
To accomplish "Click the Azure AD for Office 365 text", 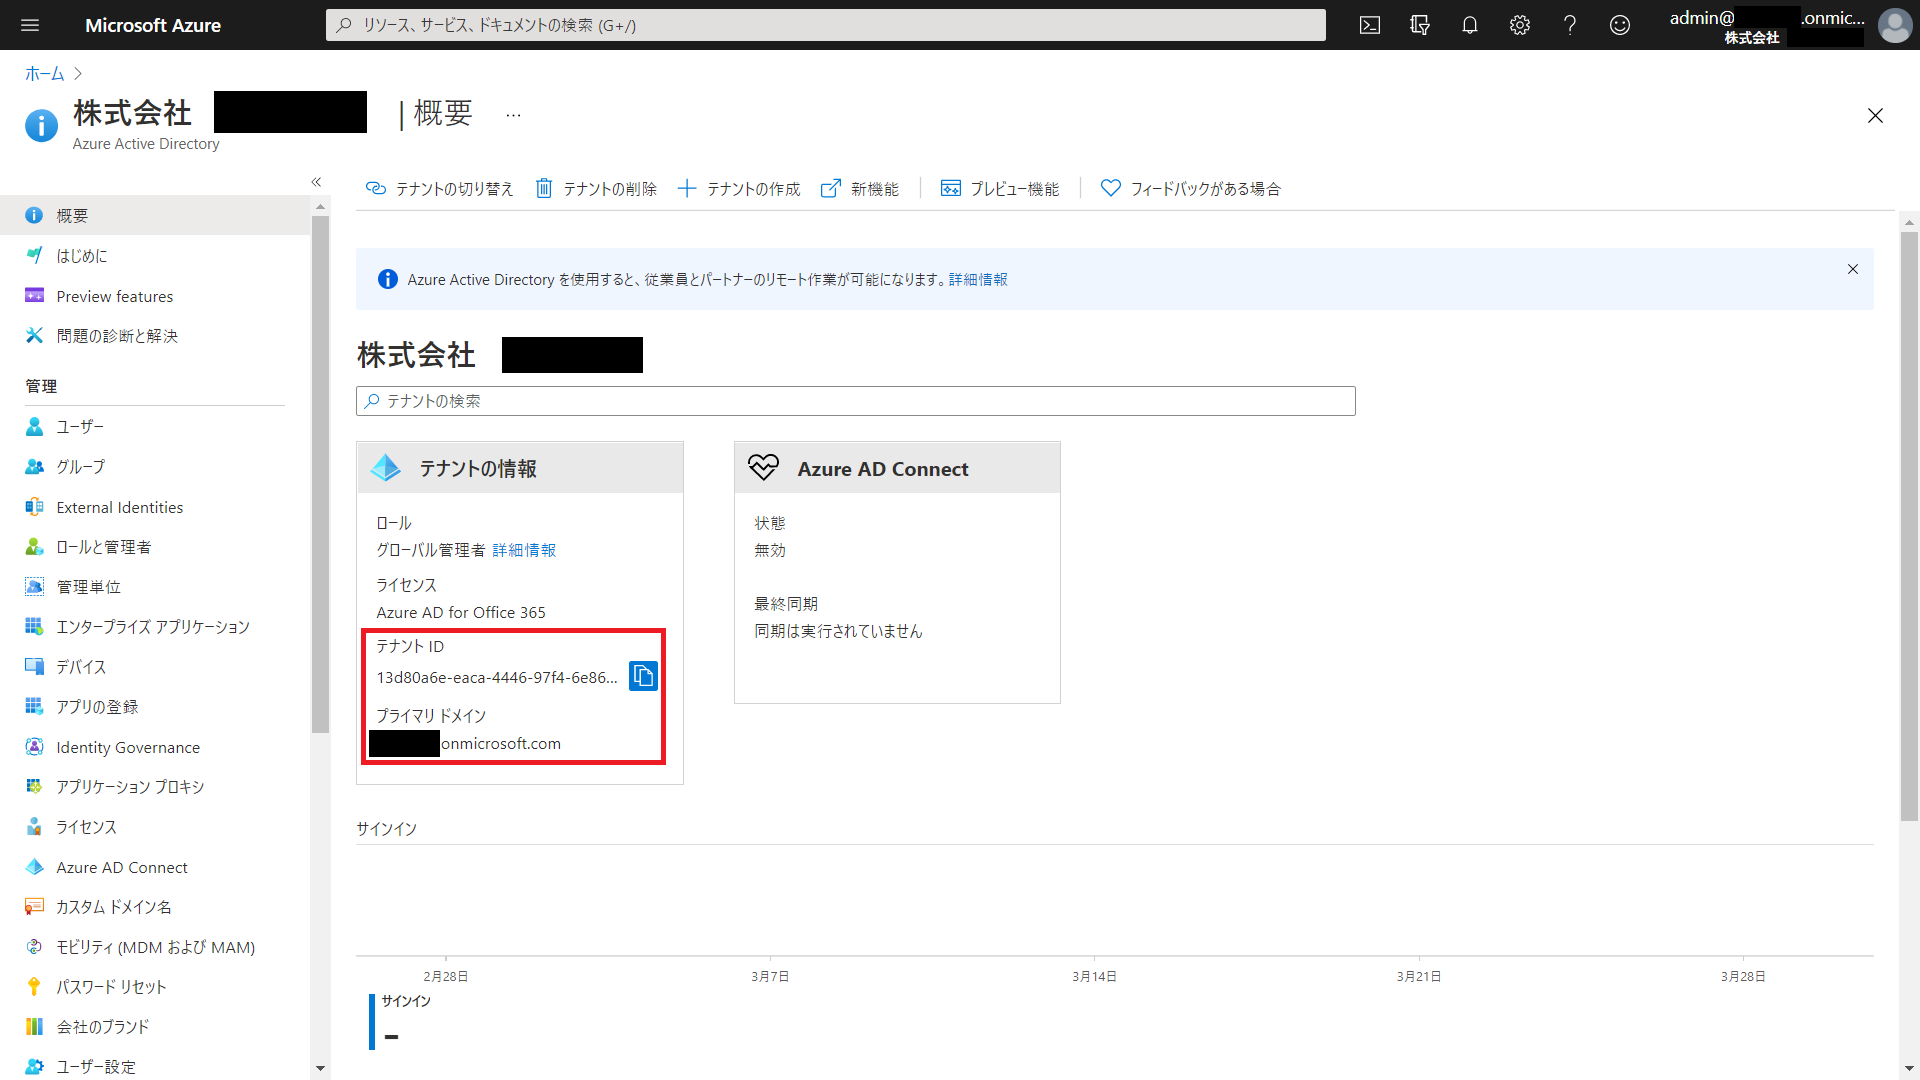I will (x=461, y=612).
